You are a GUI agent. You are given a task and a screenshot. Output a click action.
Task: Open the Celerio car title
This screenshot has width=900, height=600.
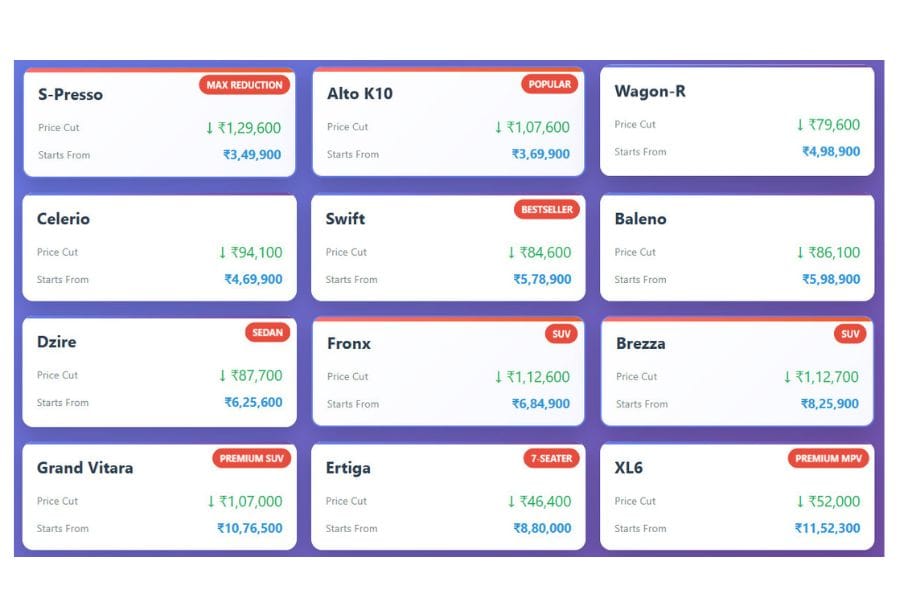click(x=63, y=219)
